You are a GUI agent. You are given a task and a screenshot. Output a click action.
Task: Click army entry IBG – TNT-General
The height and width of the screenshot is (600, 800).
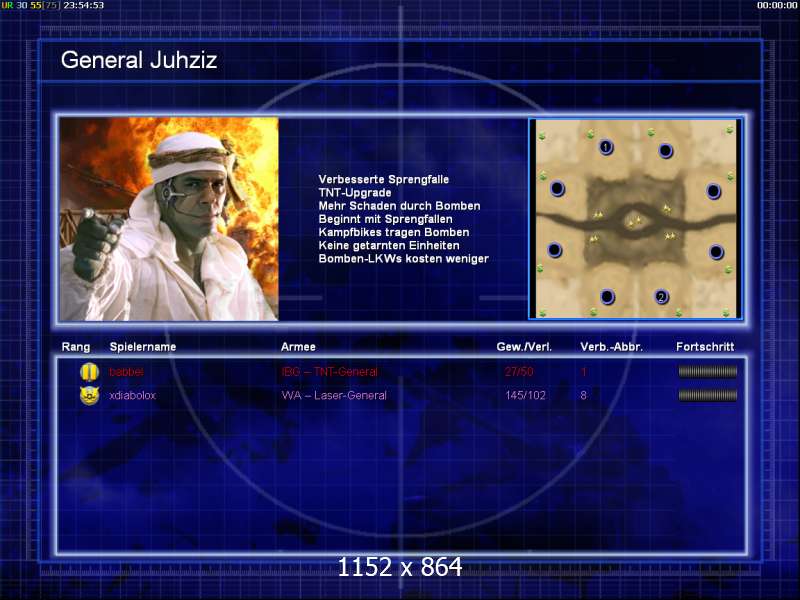[x=330, y=372]
